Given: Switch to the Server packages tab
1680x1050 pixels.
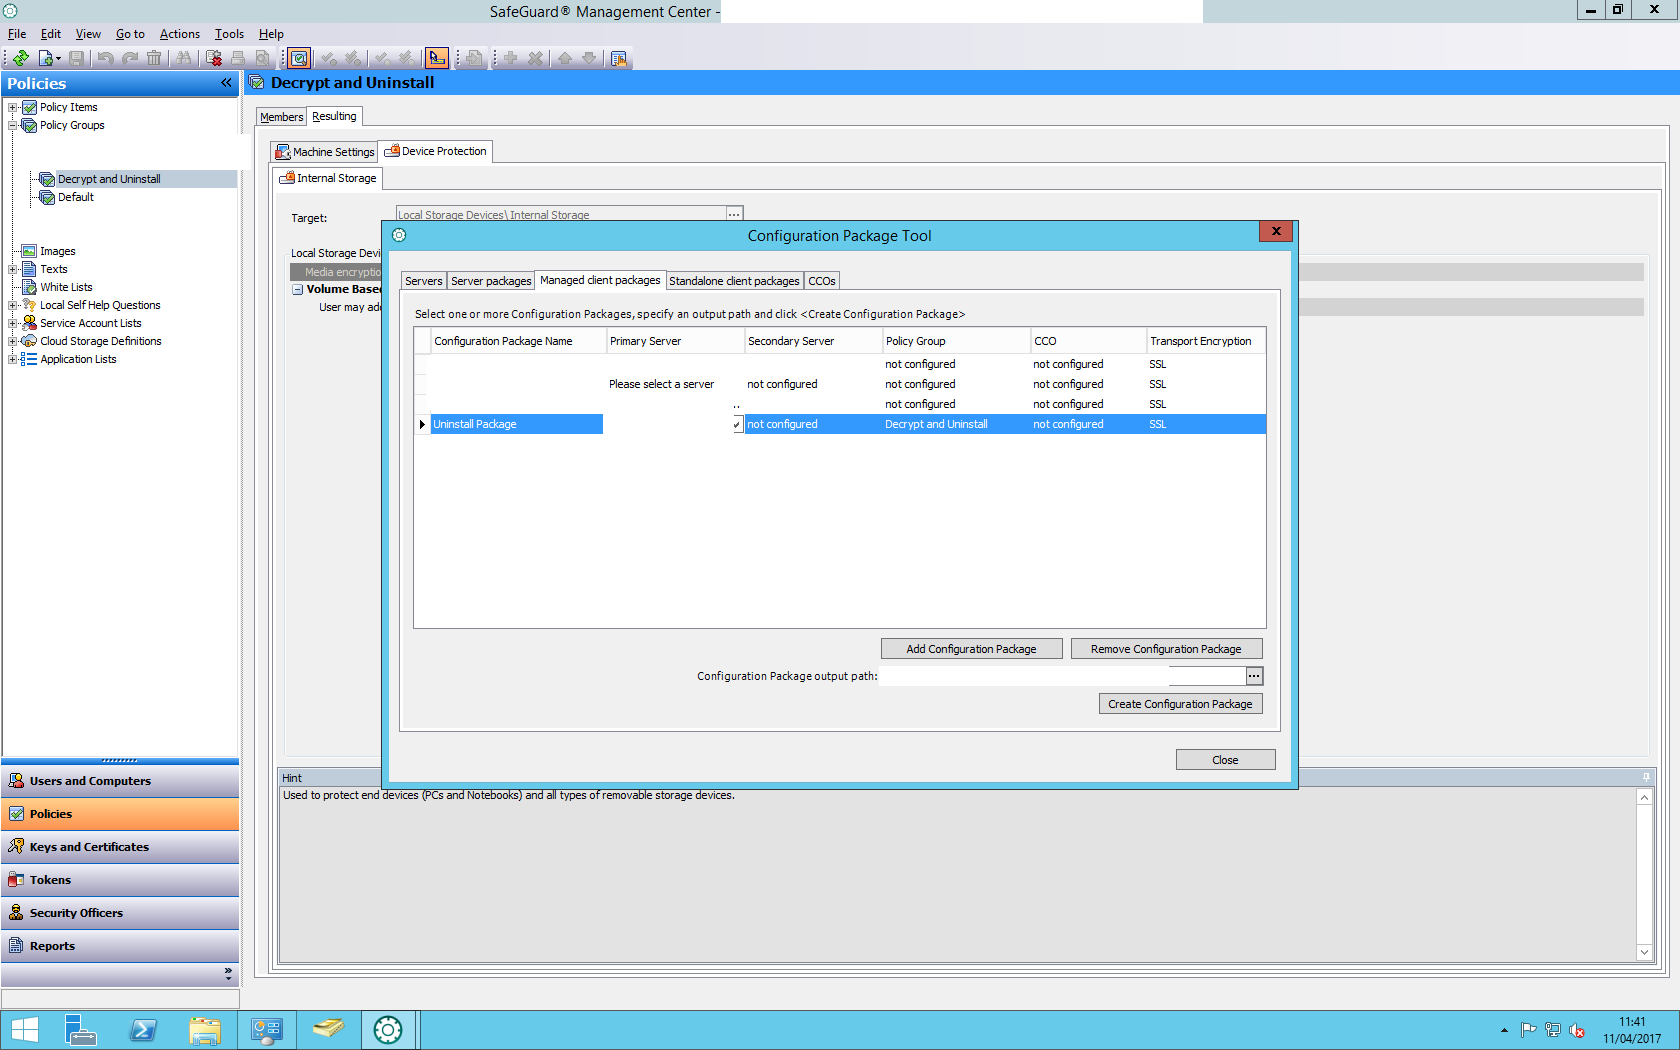Looking at the screenshot, I should pos(491,281).
